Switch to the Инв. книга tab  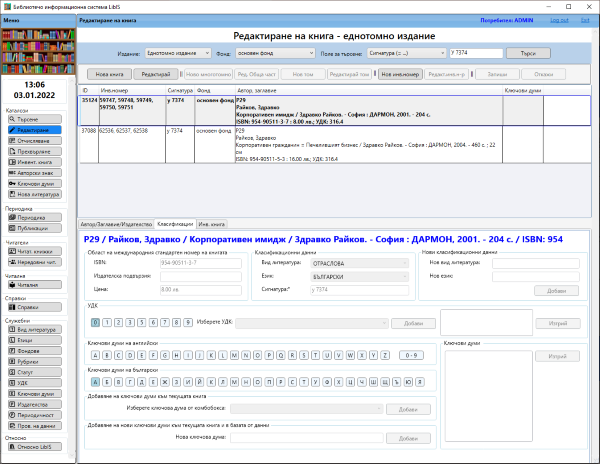(x=211, y=224)
